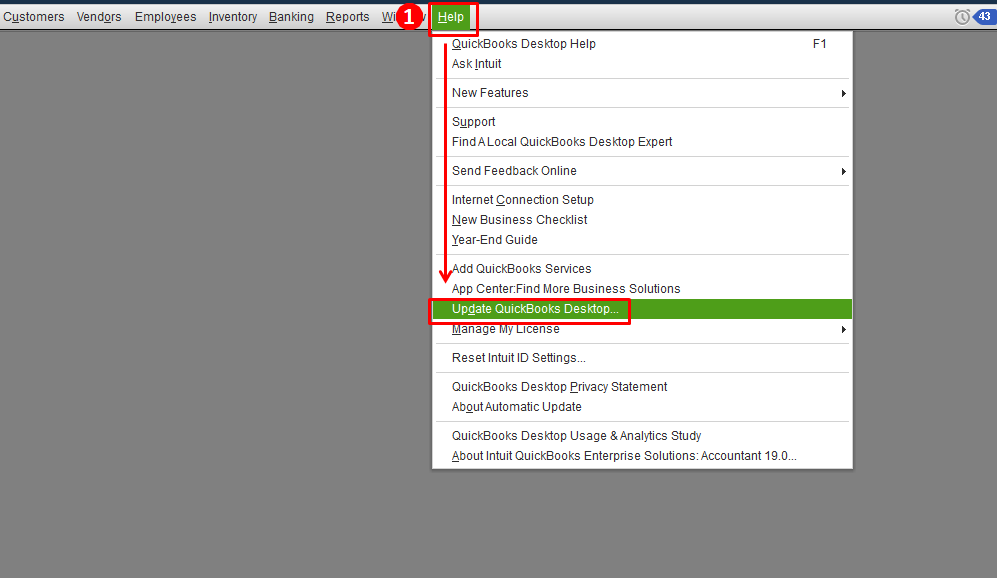Select QuickBooks Desktop Help

point(642,44)
